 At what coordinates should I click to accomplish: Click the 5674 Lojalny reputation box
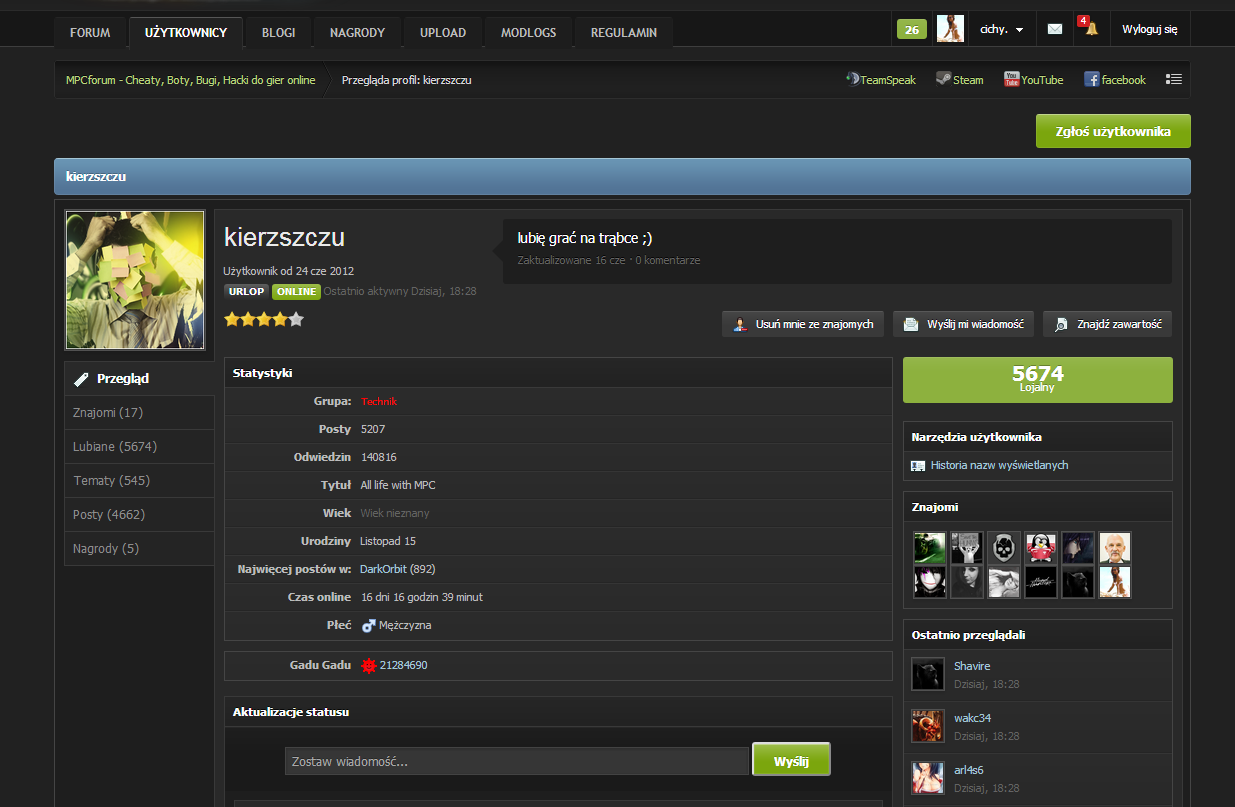[x=1038, y=379]
